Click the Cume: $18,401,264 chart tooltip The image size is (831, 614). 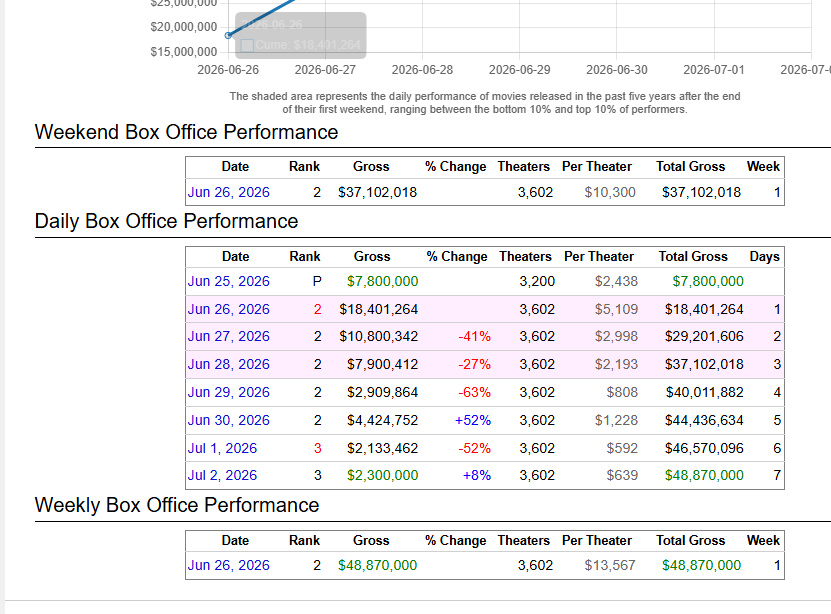coord(300,35)
